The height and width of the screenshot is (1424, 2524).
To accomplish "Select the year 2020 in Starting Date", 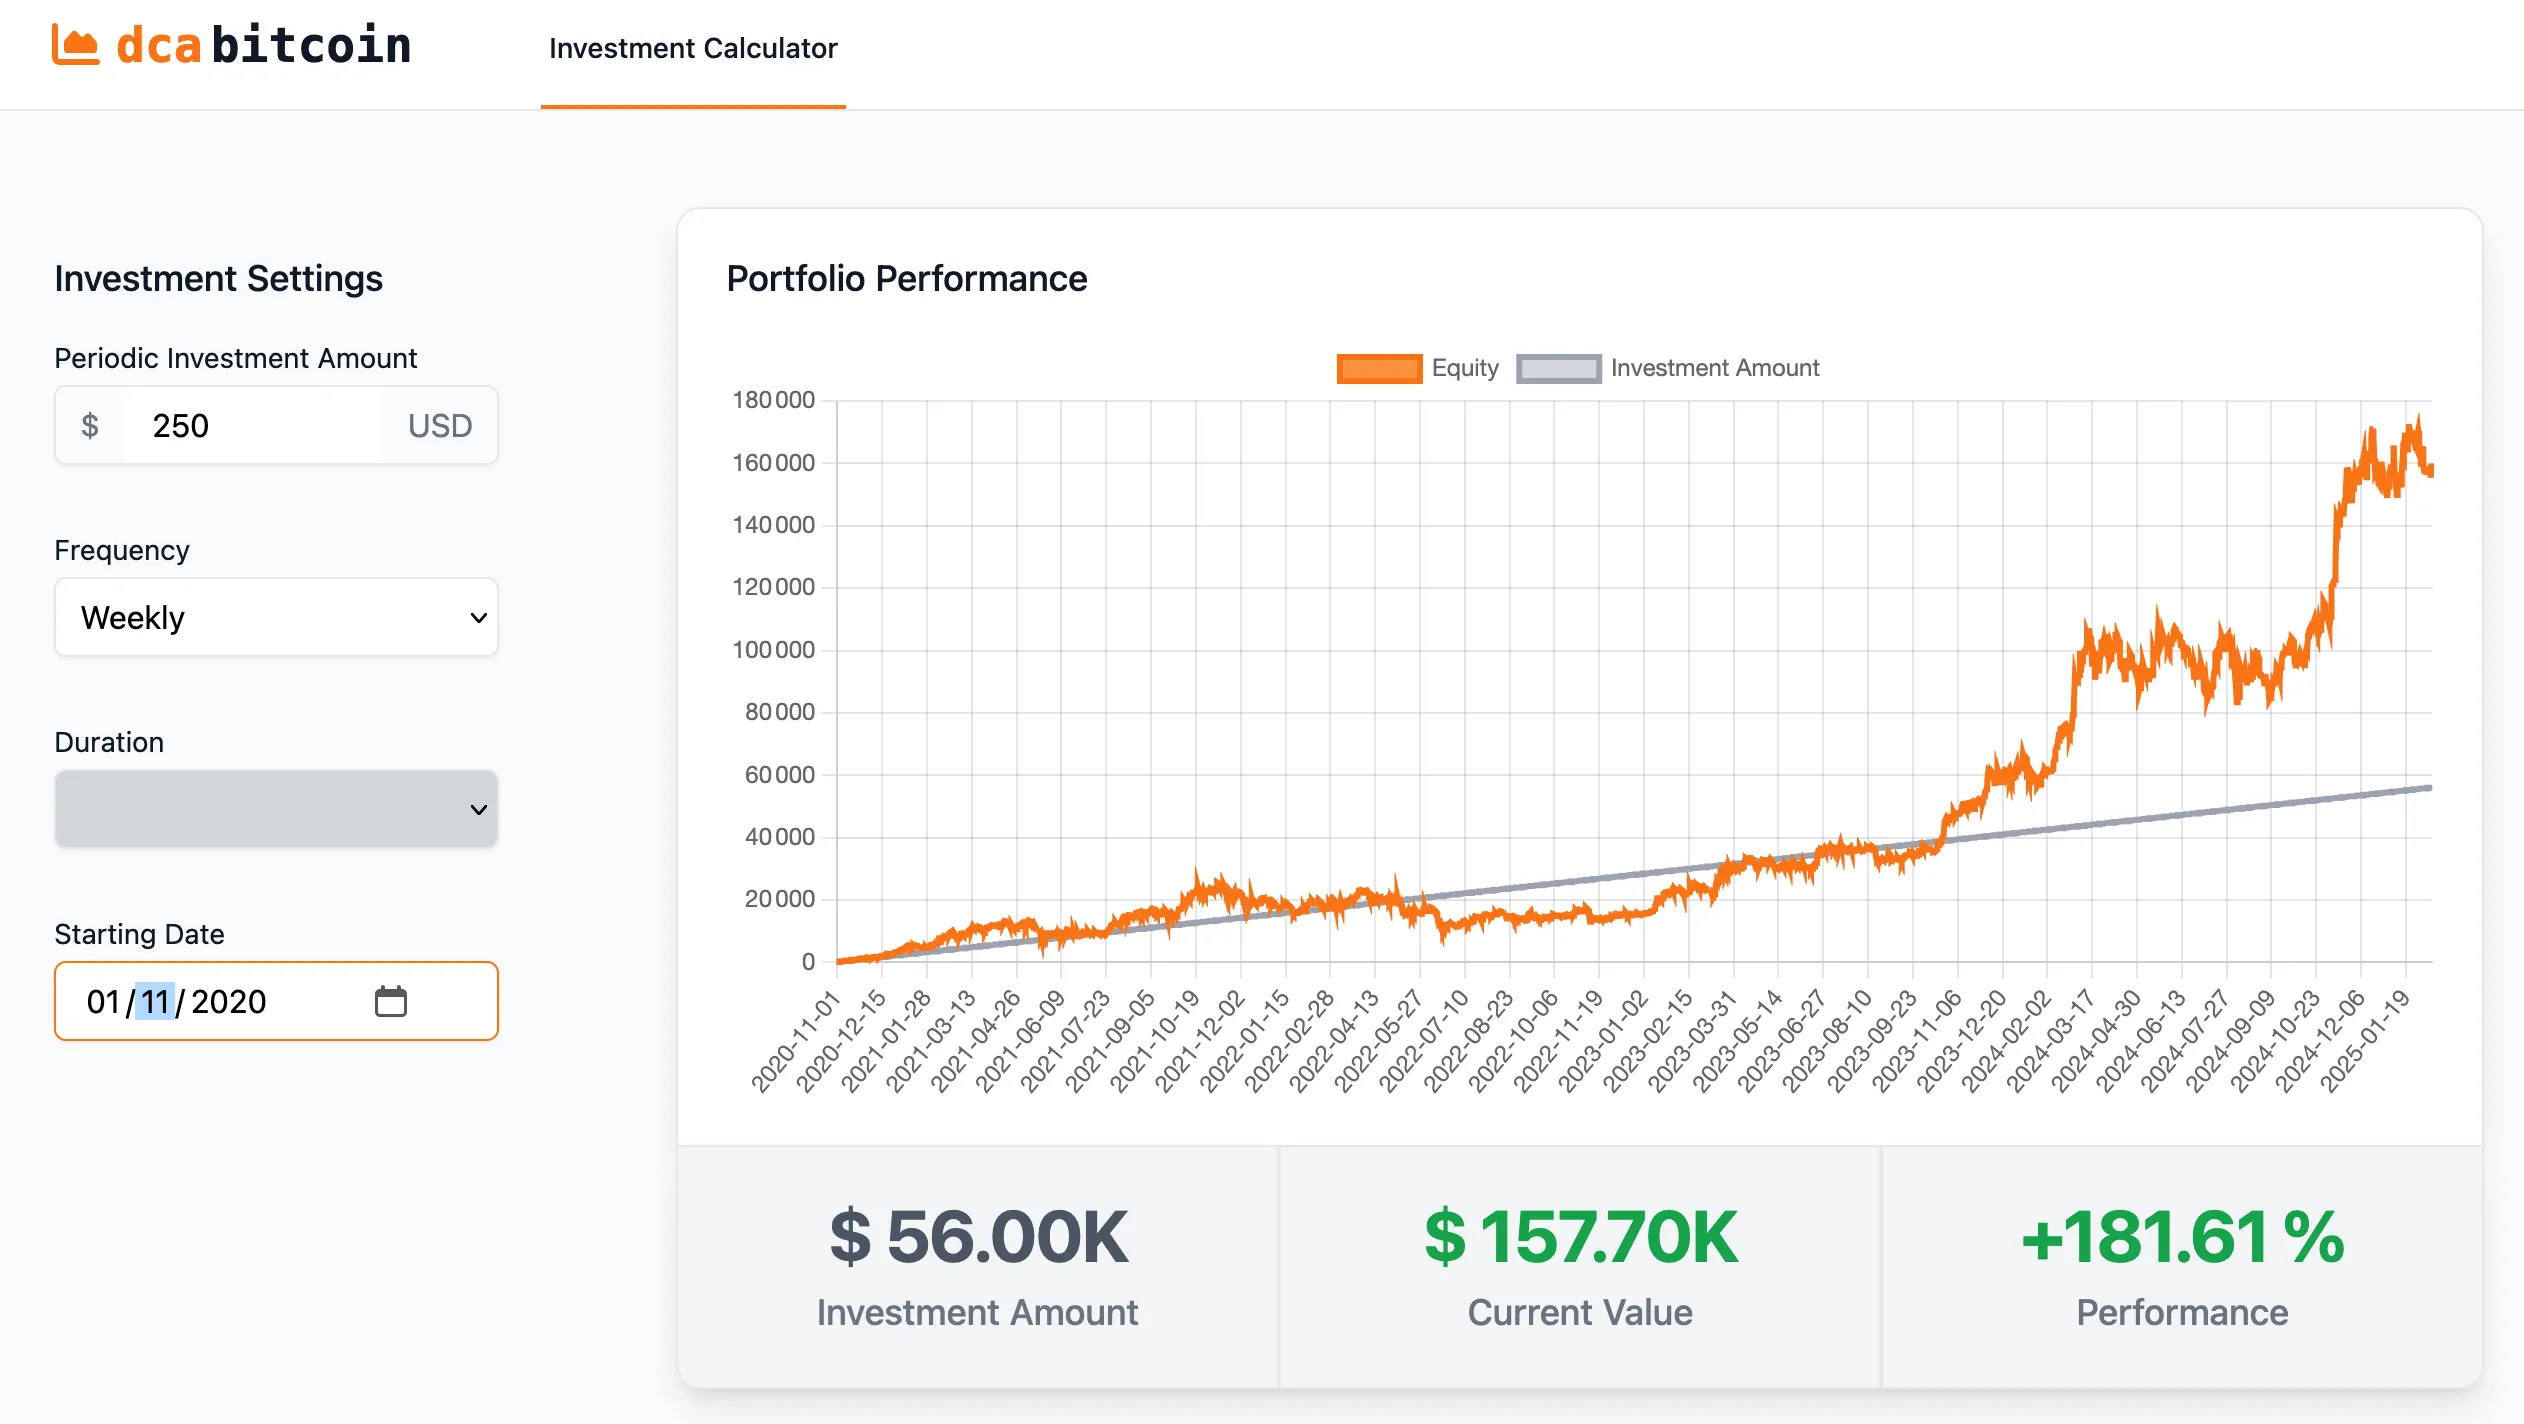I will [x=228, y=1001].
